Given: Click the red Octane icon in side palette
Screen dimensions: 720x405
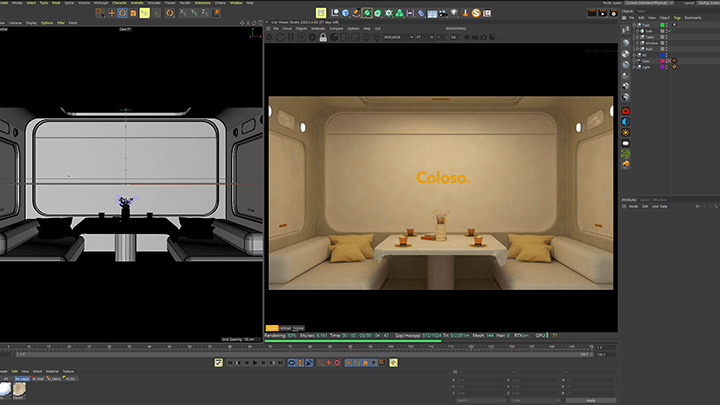Looking at the screenshot, I should [x=625, y=111].
